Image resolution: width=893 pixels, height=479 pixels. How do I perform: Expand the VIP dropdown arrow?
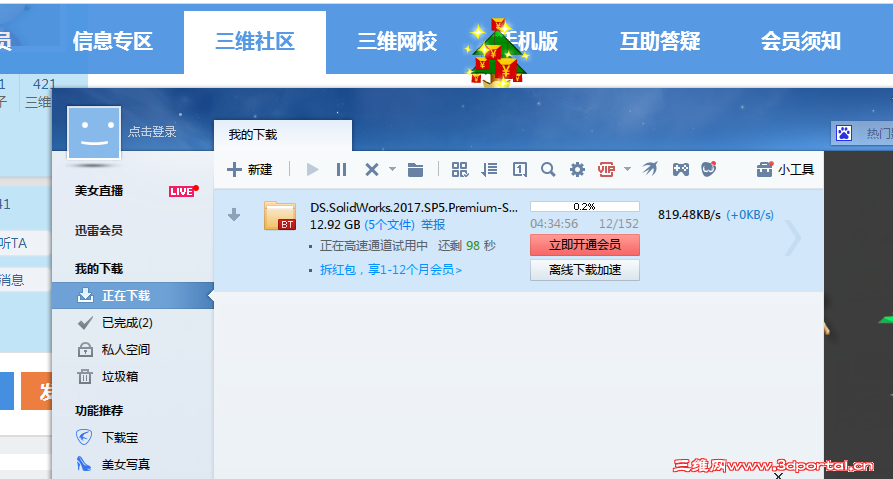(x=627, y=169)
